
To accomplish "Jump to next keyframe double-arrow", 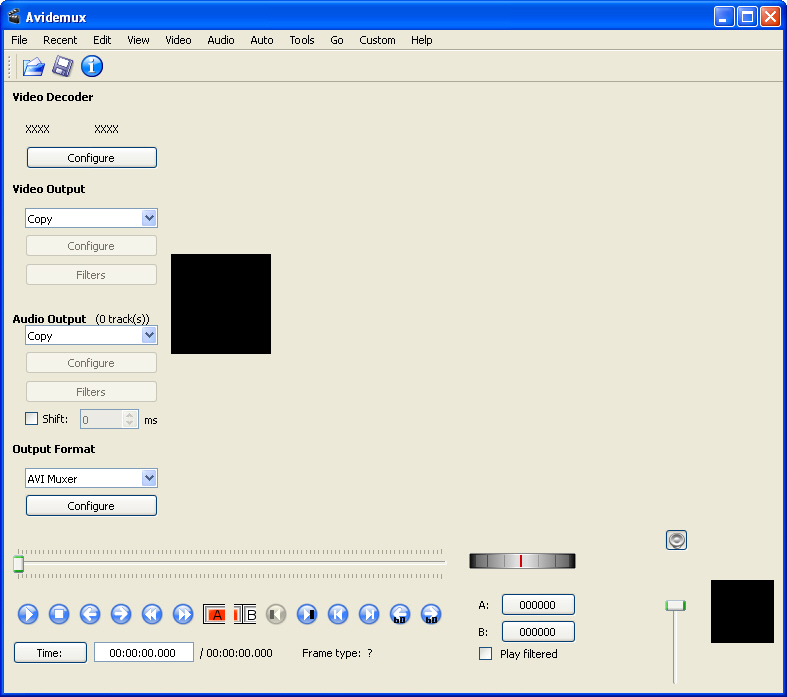I will (x=183, y=614).
